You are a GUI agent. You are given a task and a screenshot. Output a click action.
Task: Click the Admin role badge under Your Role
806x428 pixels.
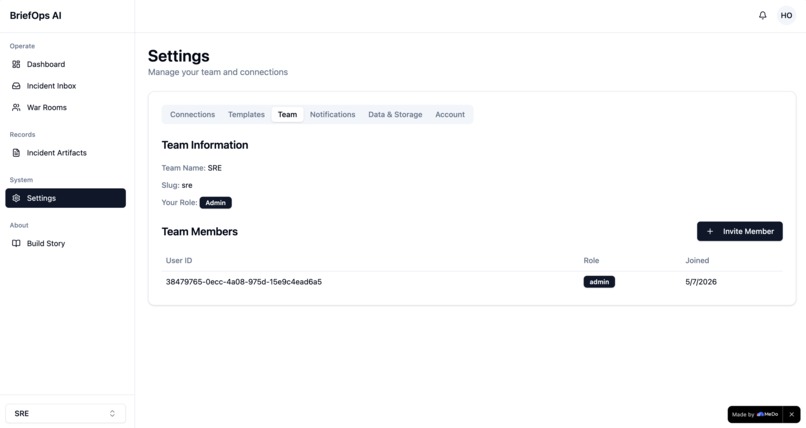pyautogui.click(x=215, y=202)
